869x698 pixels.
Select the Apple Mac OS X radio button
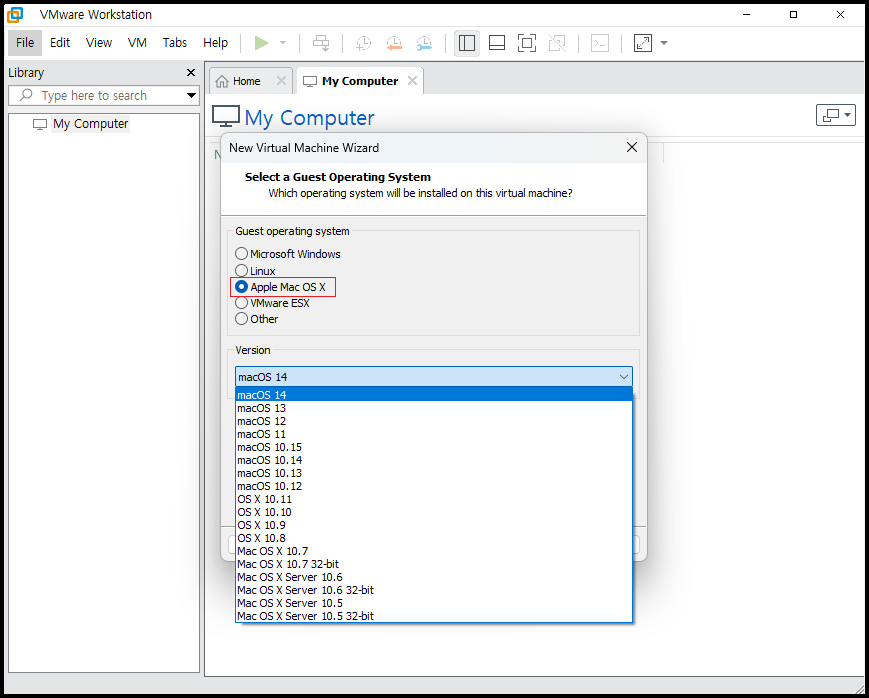241,287
